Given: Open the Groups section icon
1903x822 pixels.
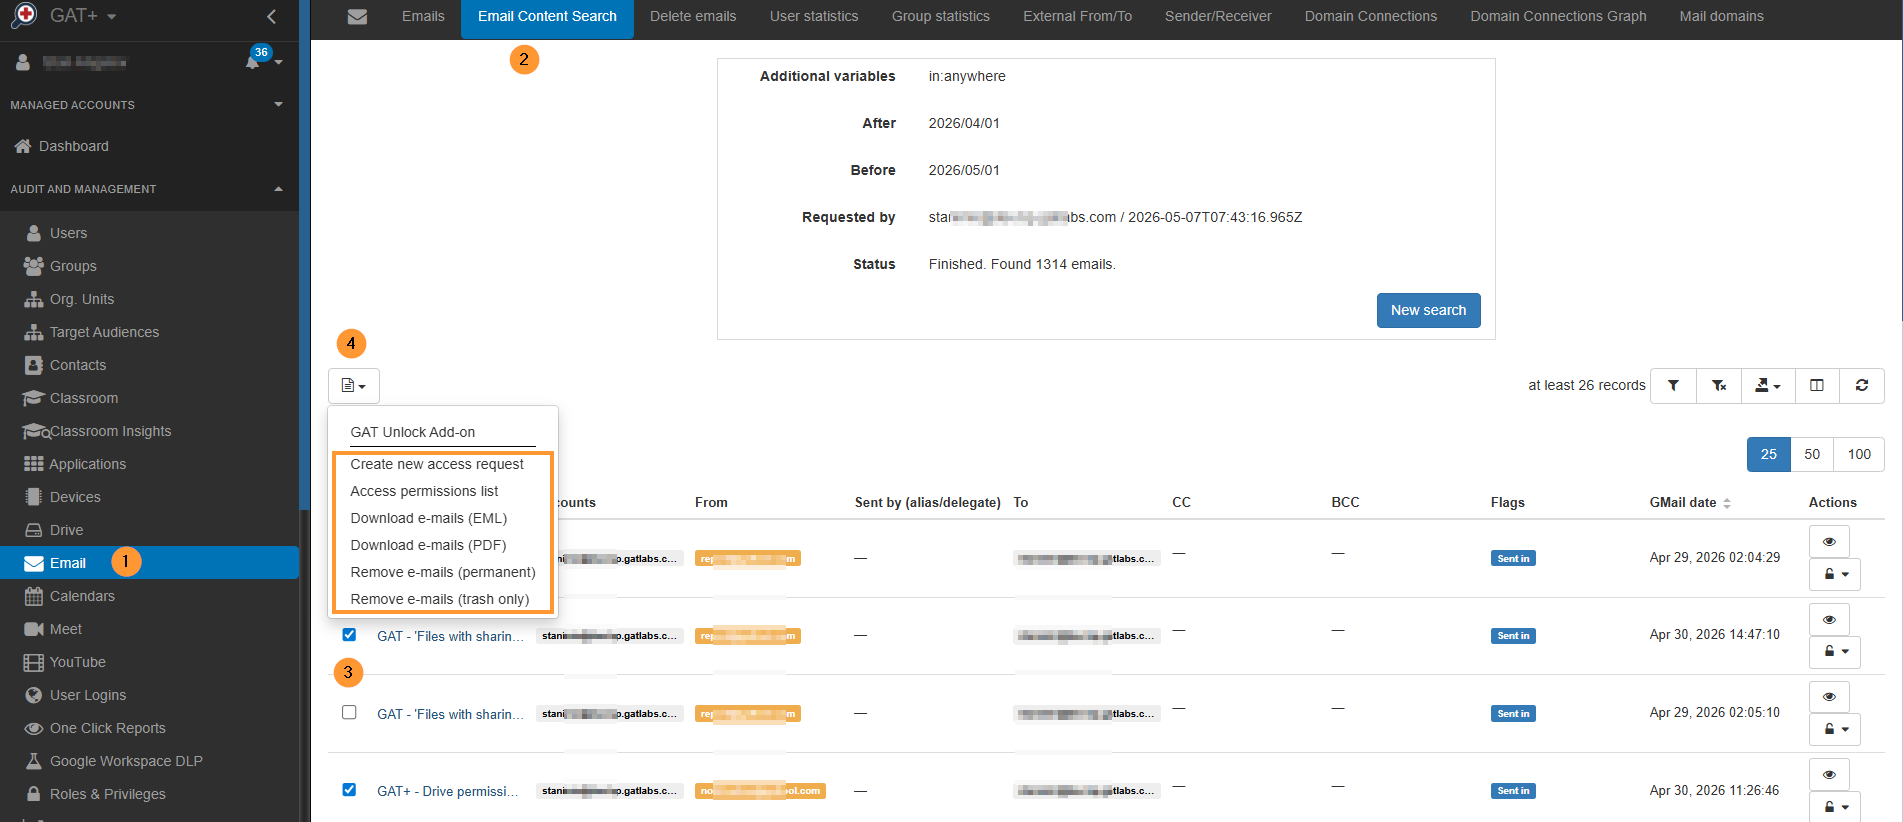Looking at the screenshot, I should point(34,266).
